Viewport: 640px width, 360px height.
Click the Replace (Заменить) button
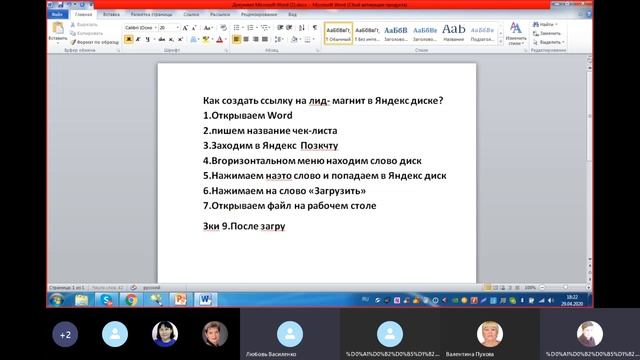point(547,33)
